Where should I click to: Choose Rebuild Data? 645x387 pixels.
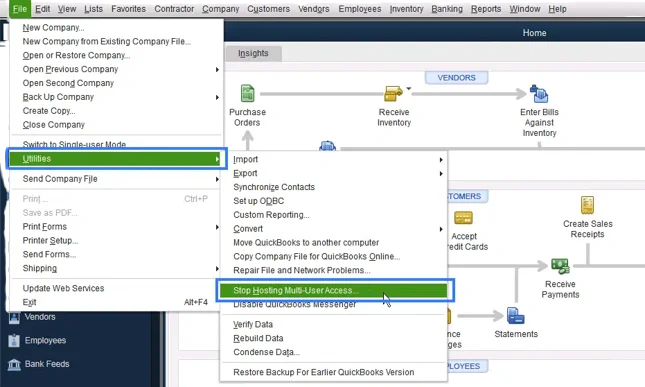(258, 338)
